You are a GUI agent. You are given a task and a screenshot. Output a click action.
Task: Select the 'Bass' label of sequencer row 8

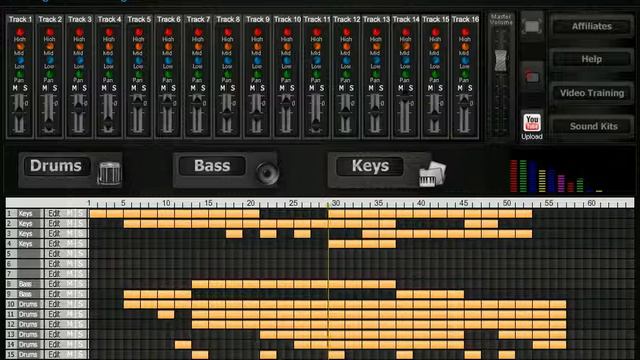click(25, 284)
